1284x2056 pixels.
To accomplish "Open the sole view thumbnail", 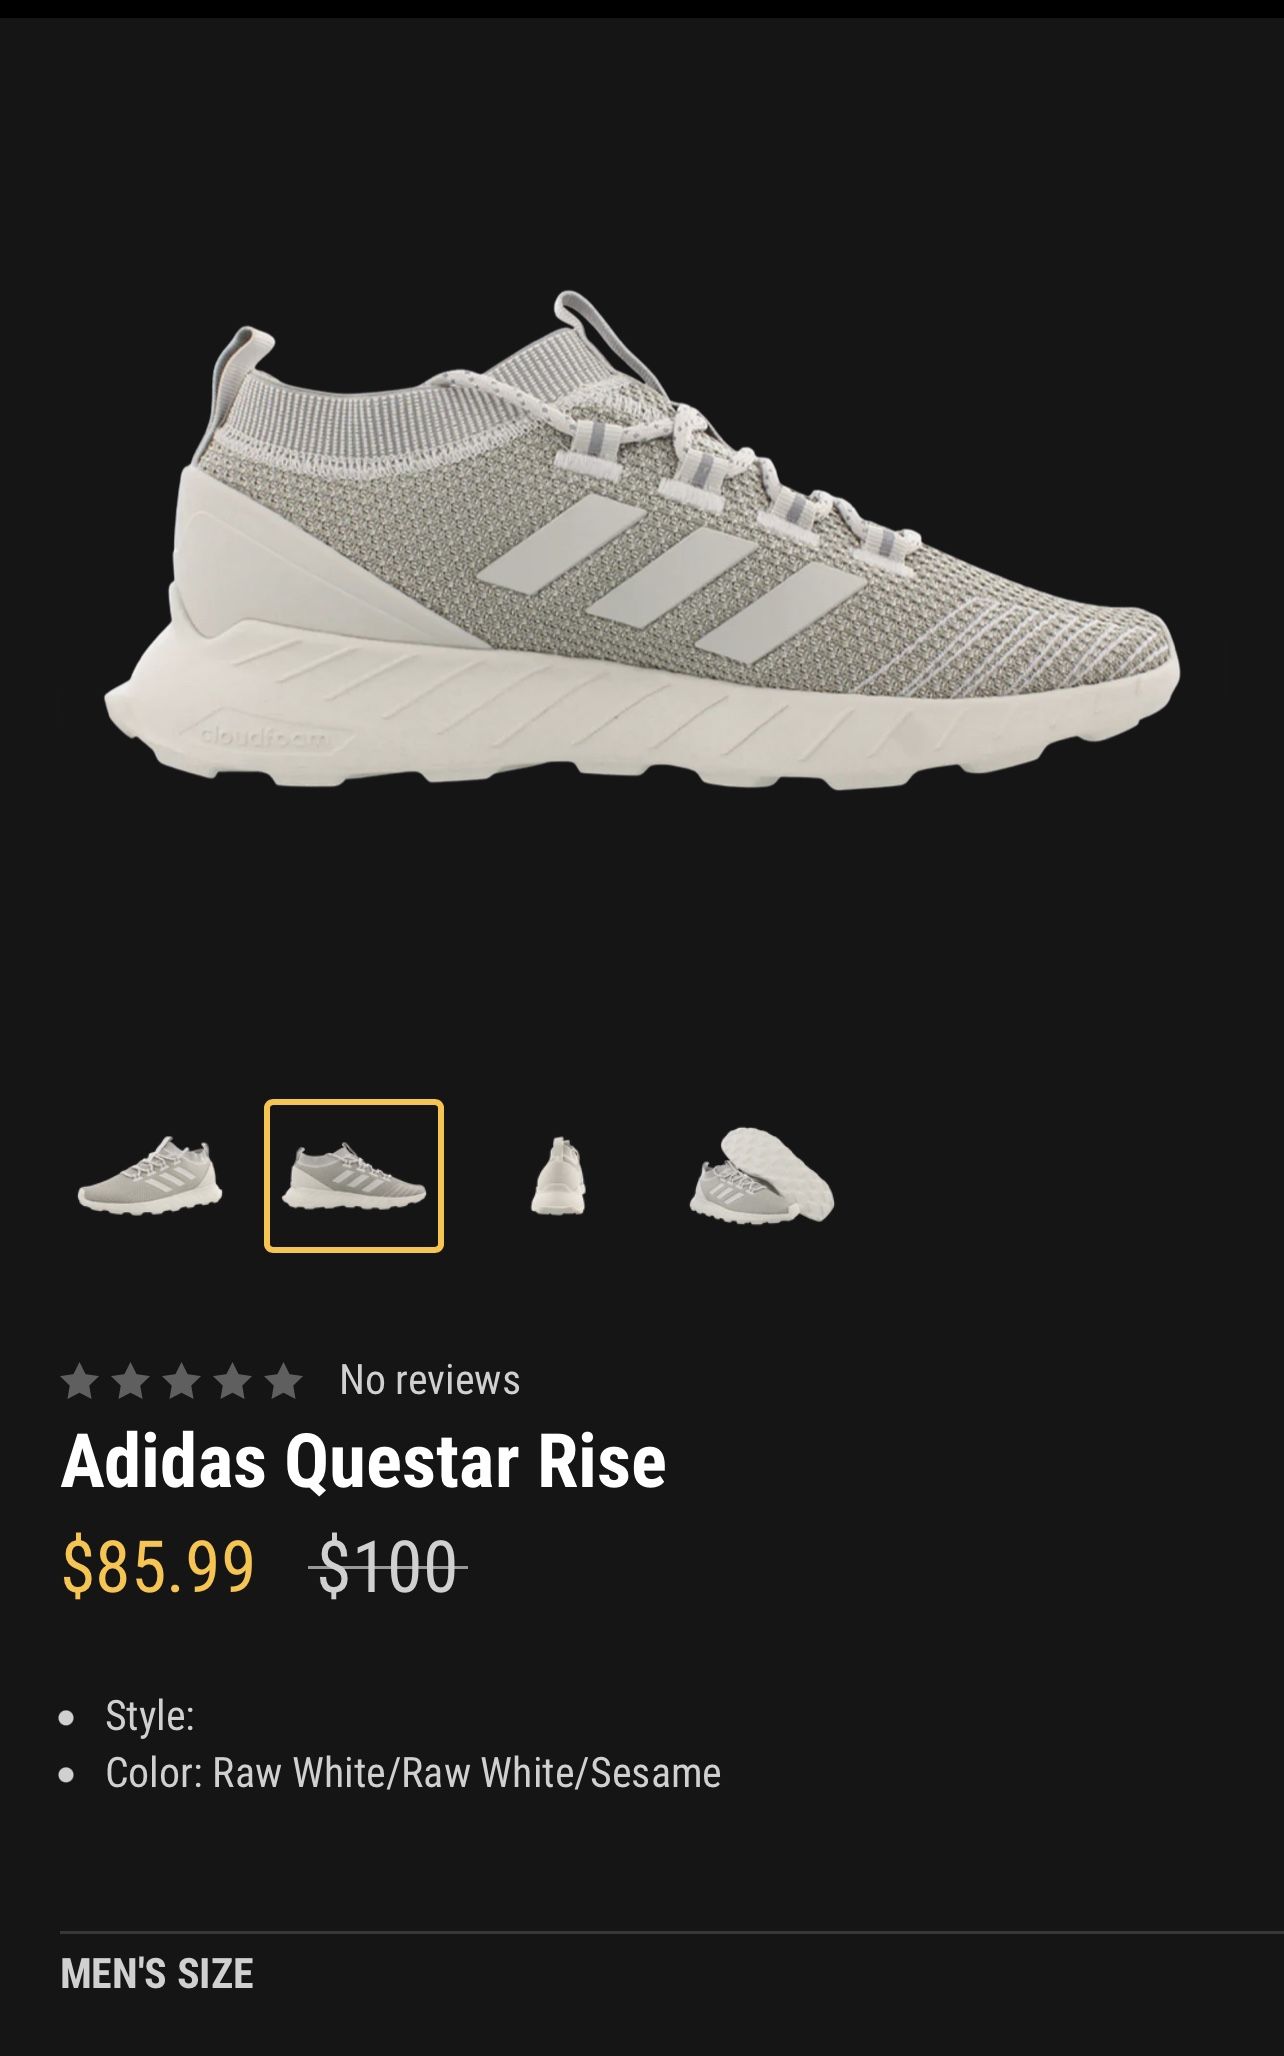I will pos(762,1176).
